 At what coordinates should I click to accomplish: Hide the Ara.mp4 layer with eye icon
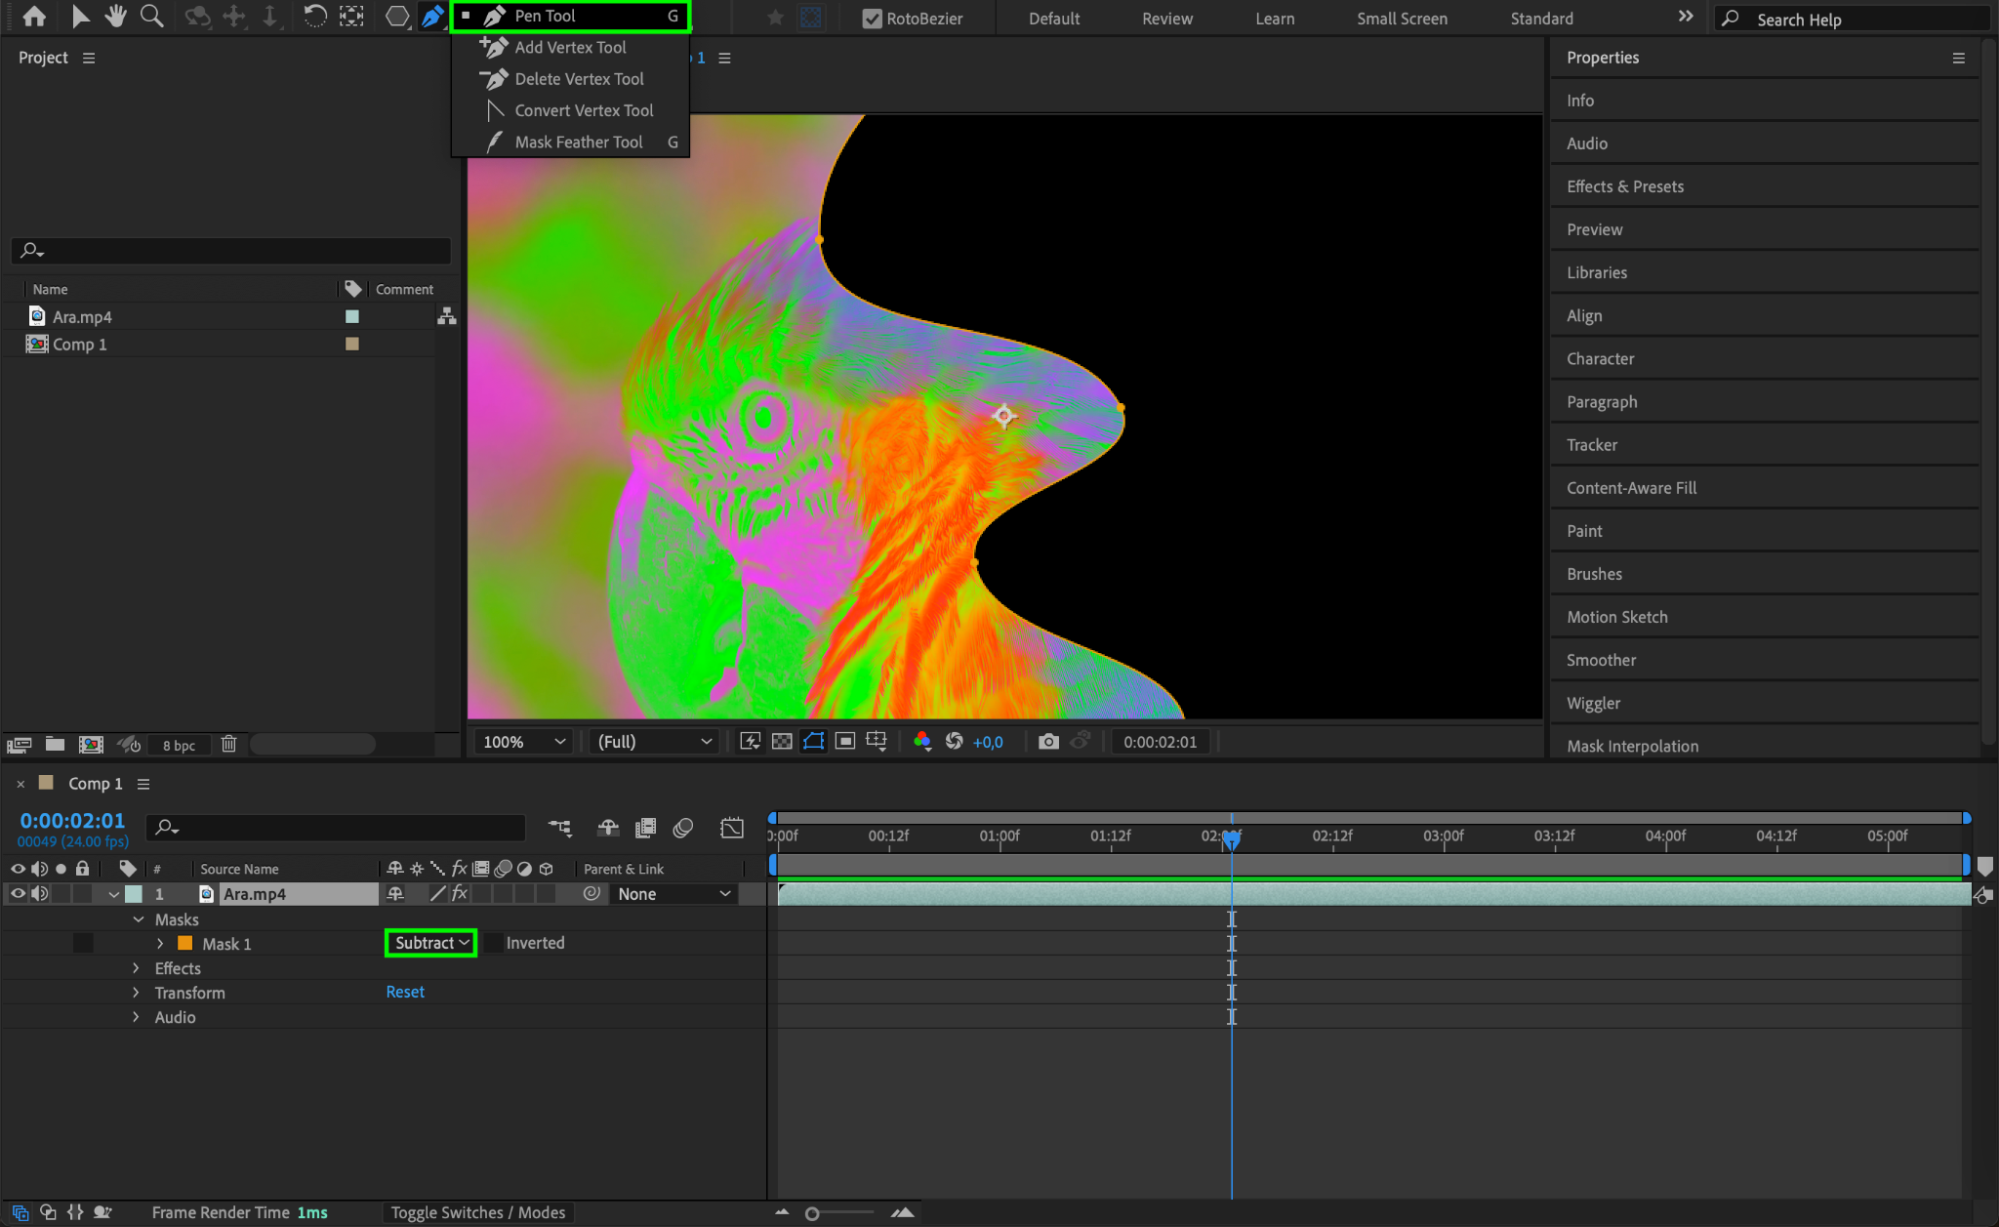[x=17, y=894]
